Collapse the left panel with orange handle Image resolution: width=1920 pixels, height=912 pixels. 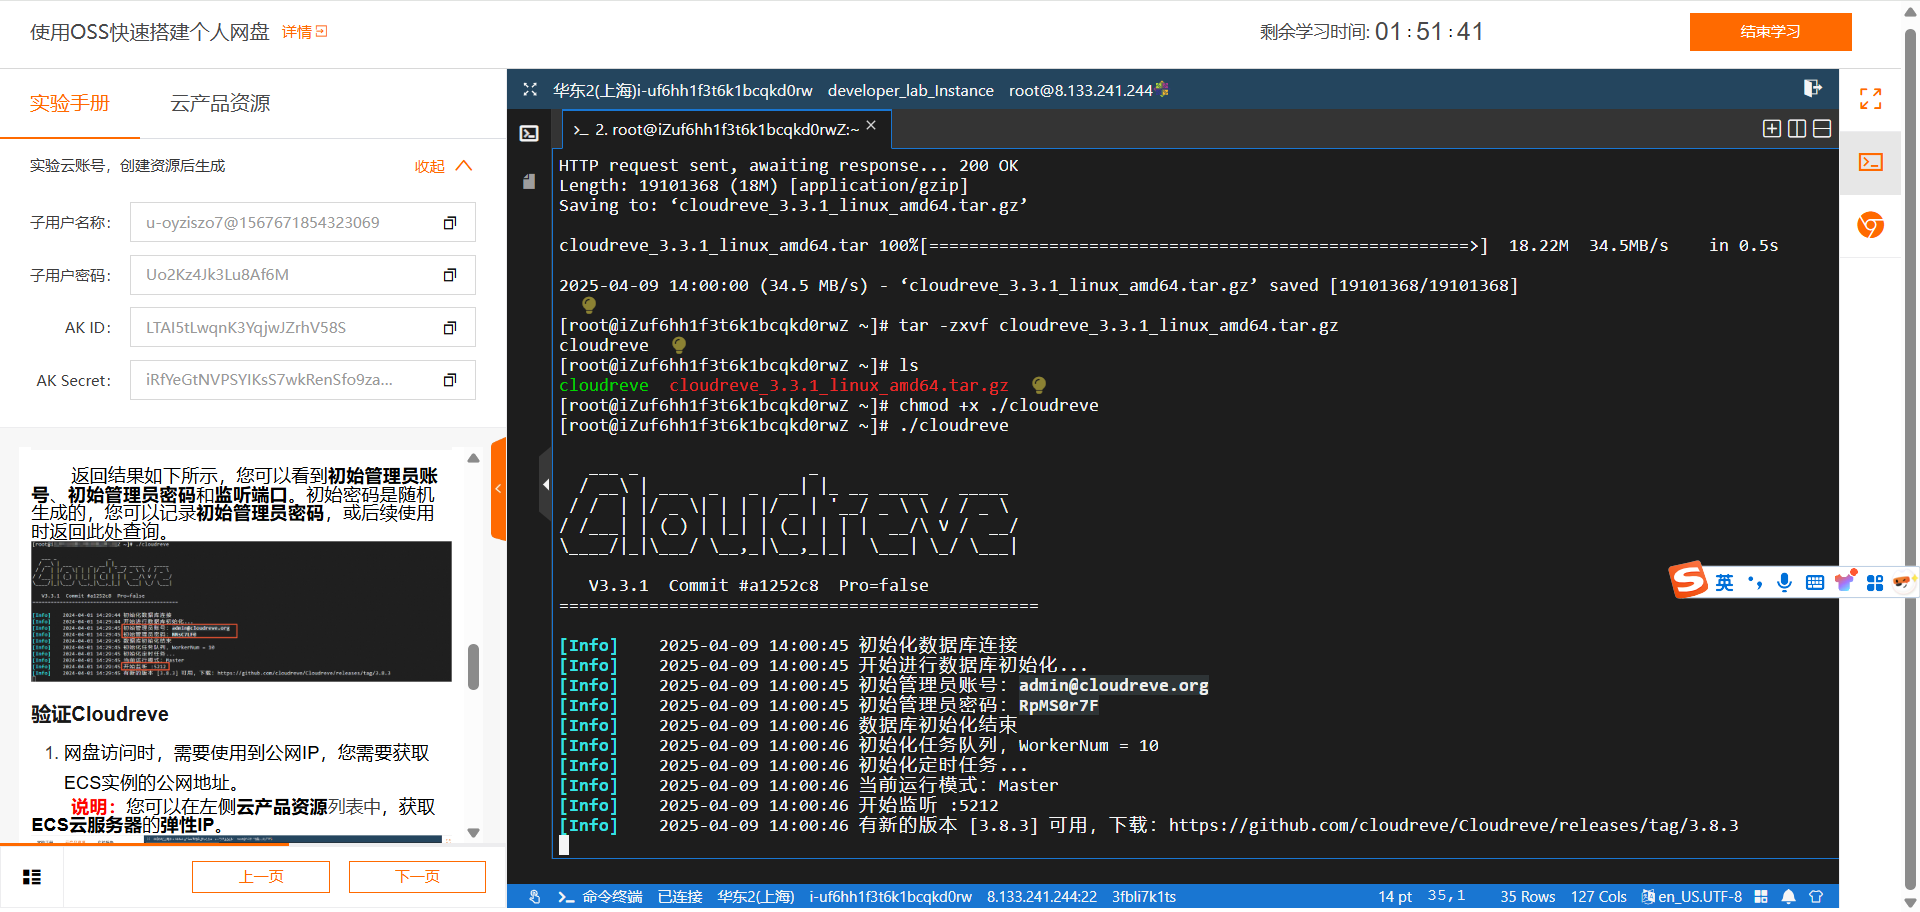tap(498, 489)
